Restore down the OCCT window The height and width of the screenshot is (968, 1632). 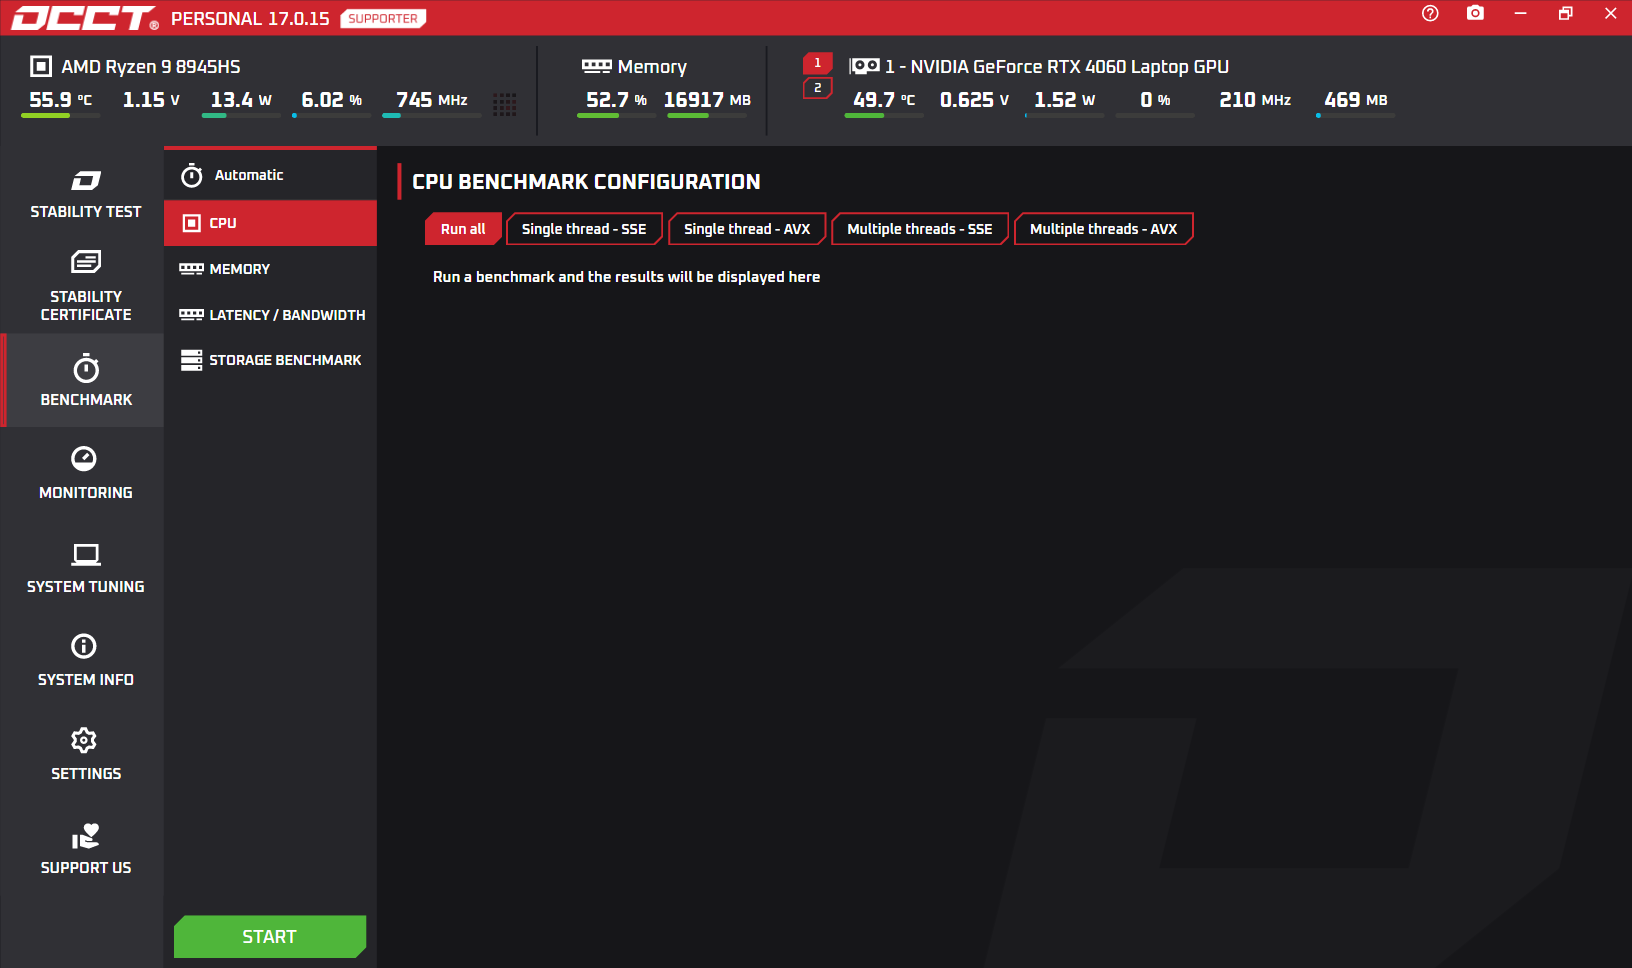coord(1565,13)
